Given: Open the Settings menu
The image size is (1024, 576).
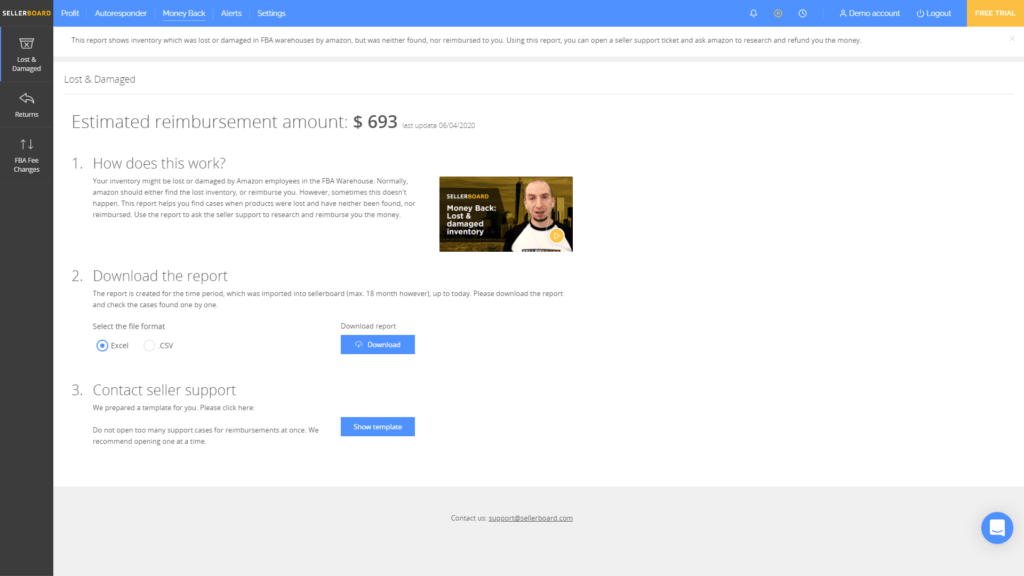Looking at the screenshot, I should tap(271, 13).
